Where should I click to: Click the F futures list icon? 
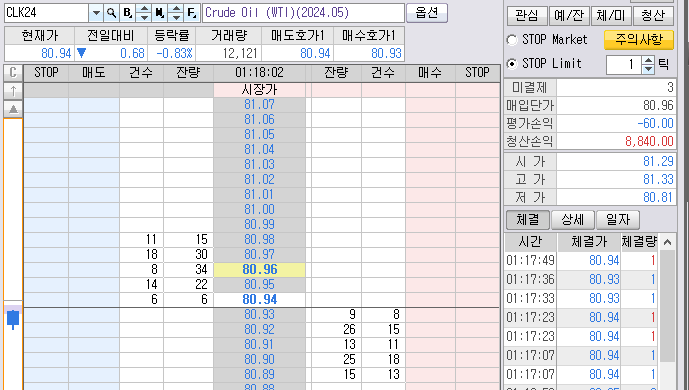click(x=192, y=13)
